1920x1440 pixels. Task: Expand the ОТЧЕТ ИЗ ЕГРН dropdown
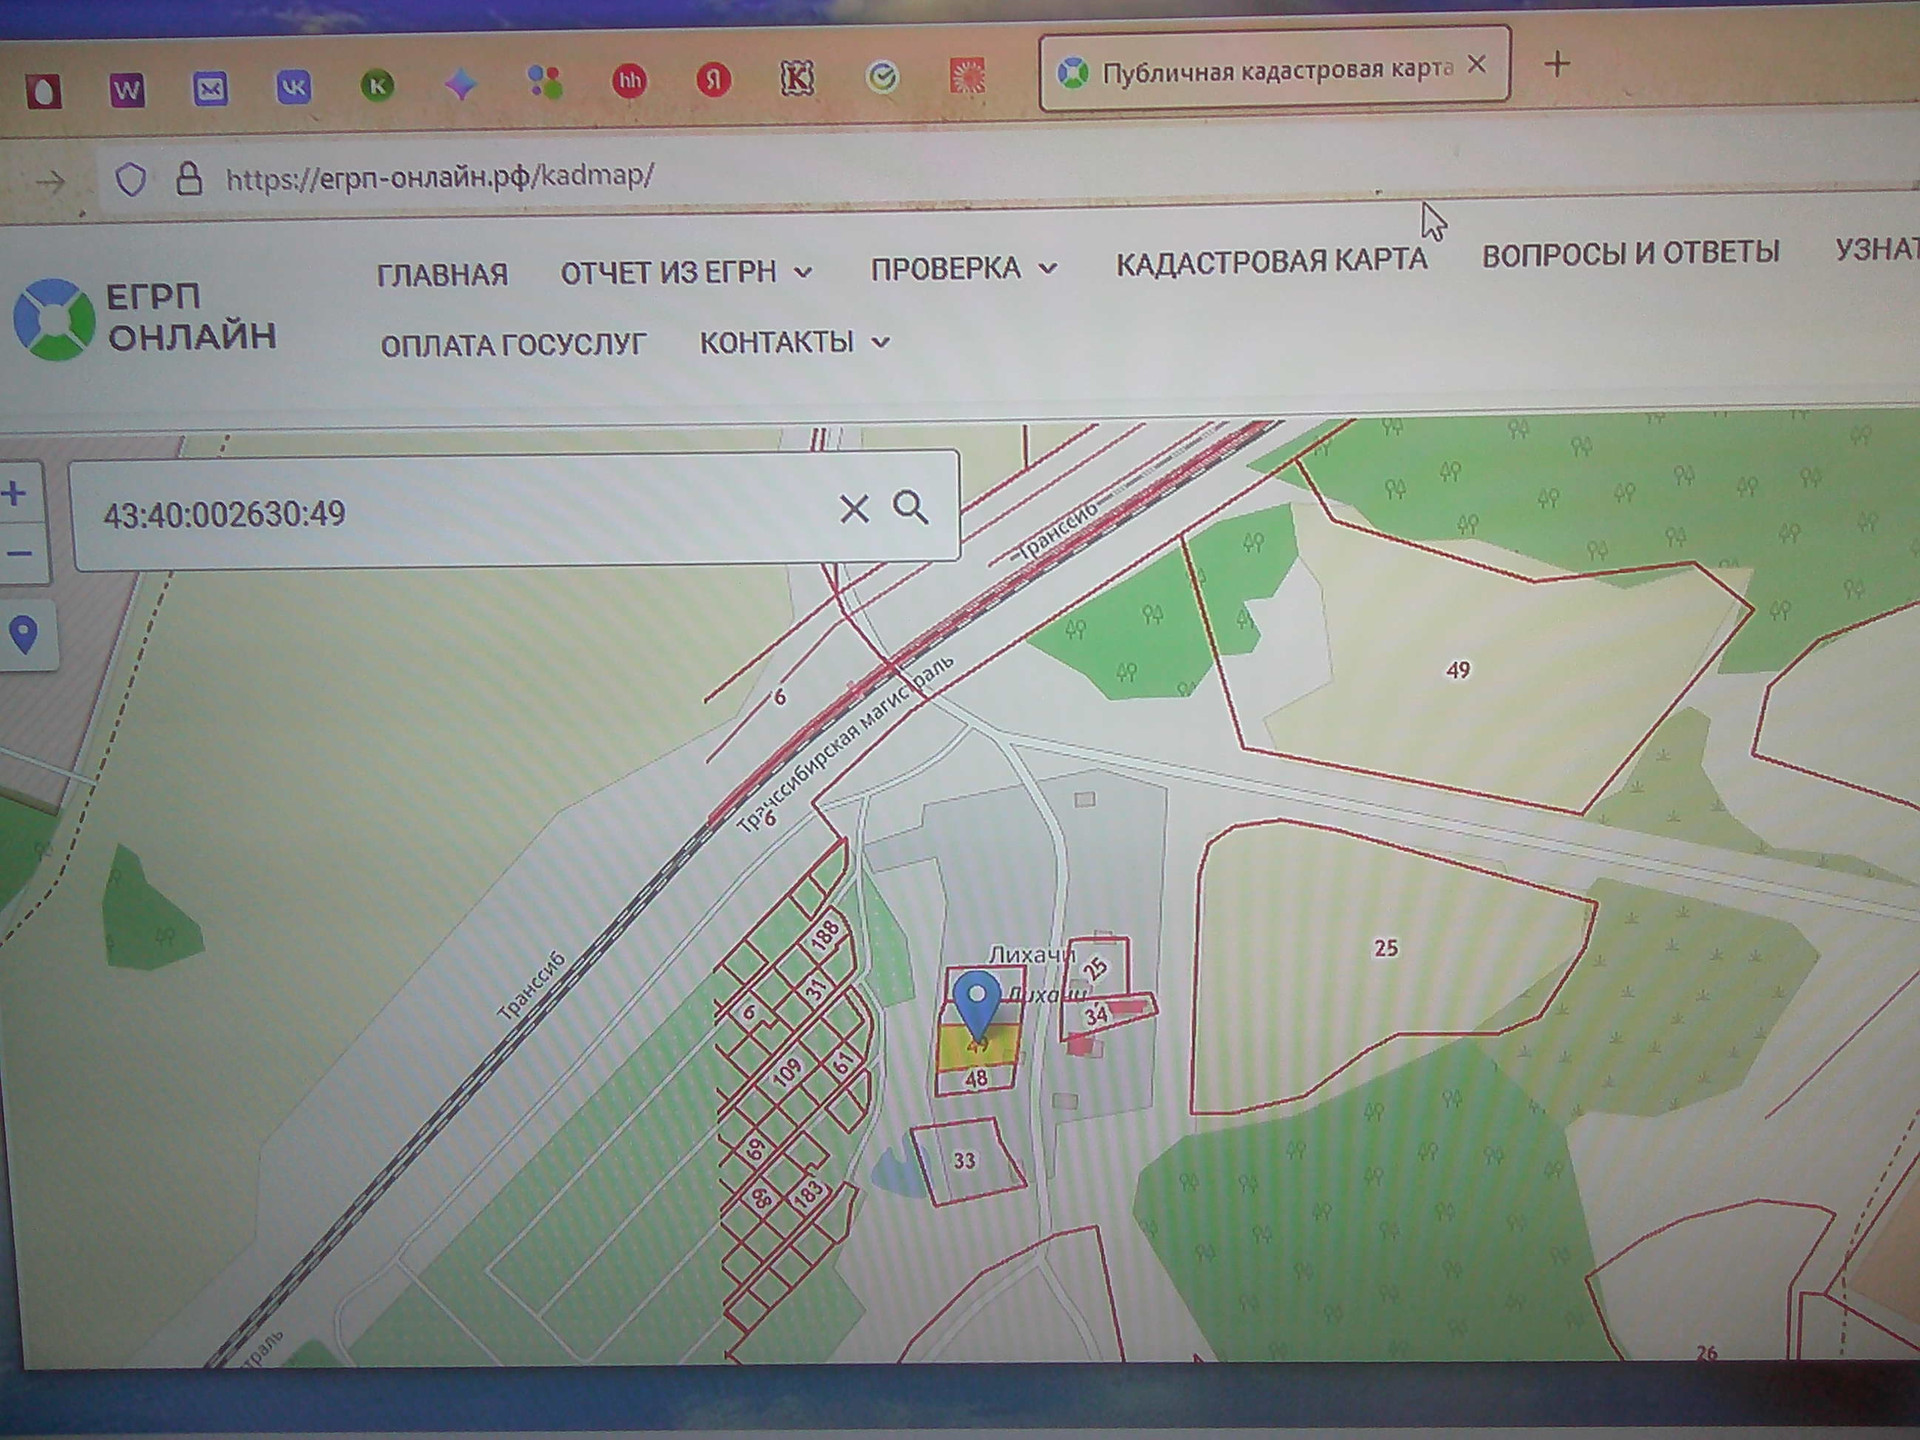[686, 272]
